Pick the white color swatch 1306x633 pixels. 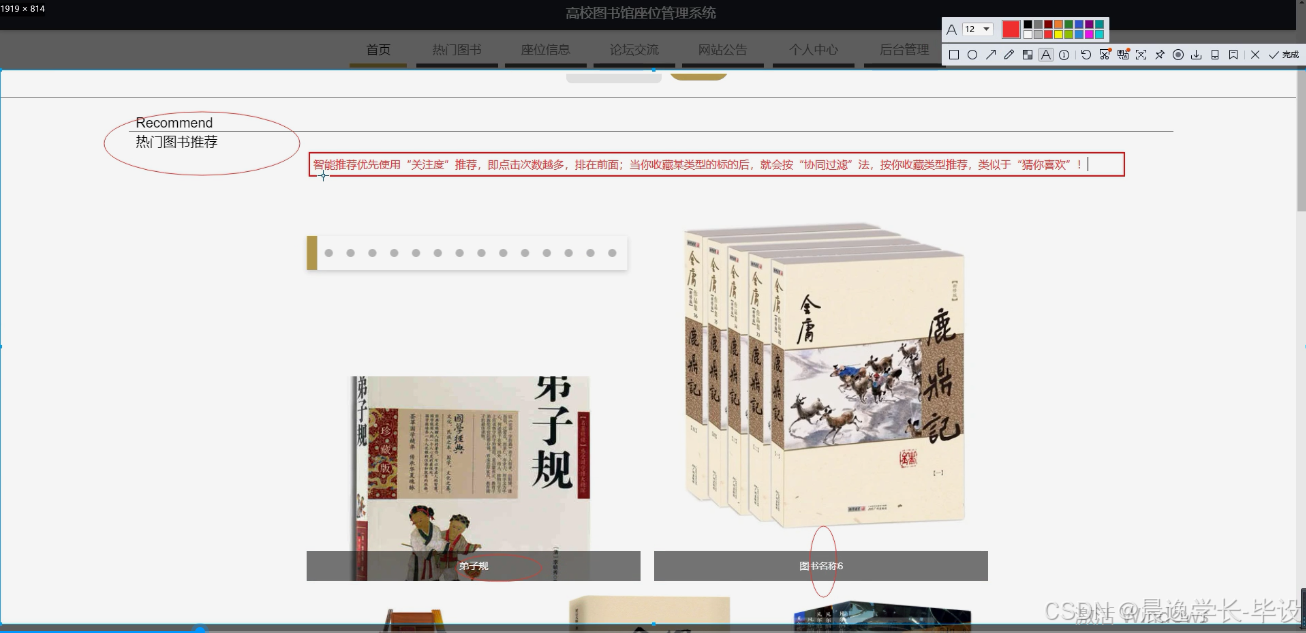(x=1028, y=34)
